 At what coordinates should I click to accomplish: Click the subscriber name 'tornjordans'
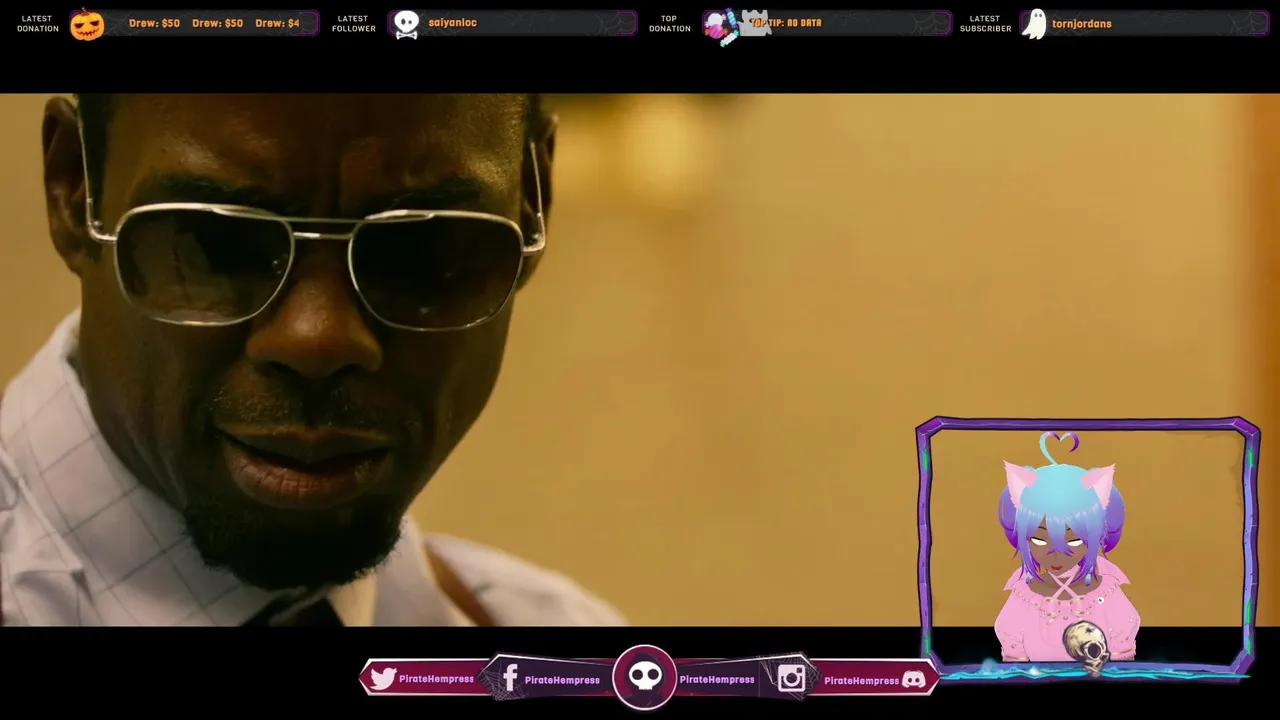coord(1082,23)
